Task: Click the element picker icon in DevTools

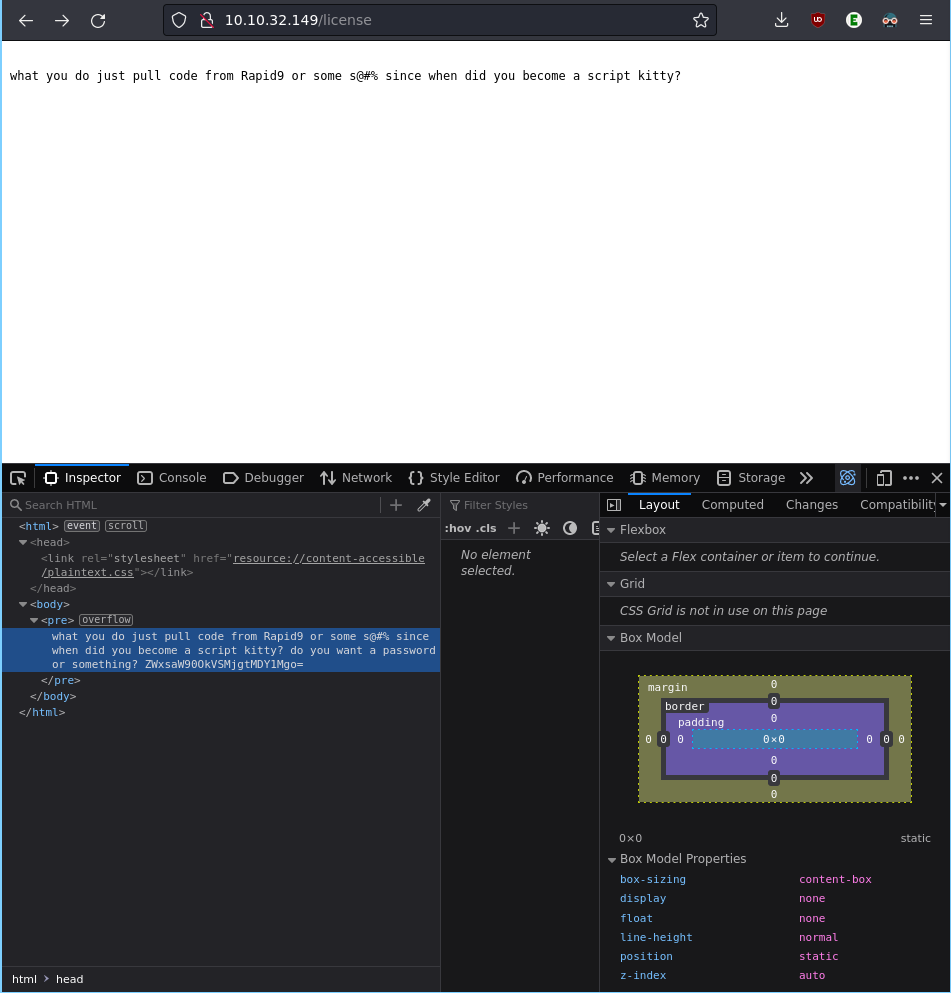Action: [x=18, y=478]
